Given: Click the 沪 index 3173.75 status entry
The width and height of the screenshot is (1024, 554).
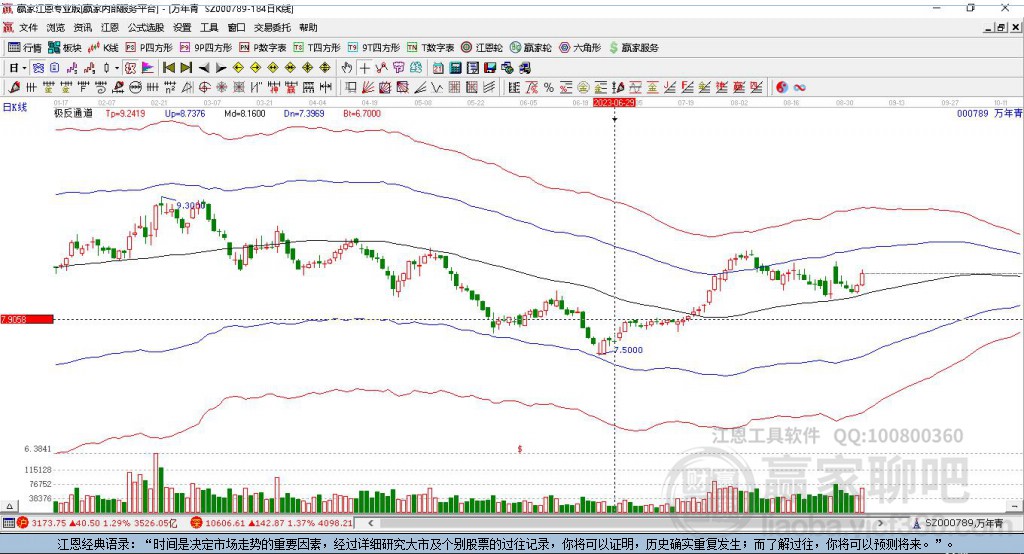Looking at the screenshot, I should coord(97,523).
